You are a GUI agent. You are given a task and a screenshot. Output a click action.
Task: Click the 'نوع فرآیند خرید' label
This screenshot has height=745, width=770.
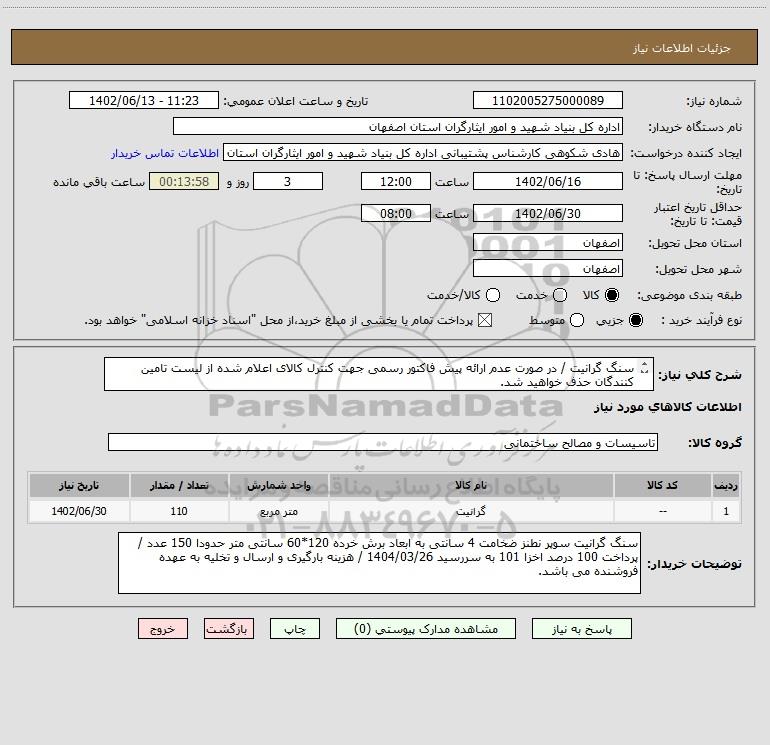click(701, 321)
